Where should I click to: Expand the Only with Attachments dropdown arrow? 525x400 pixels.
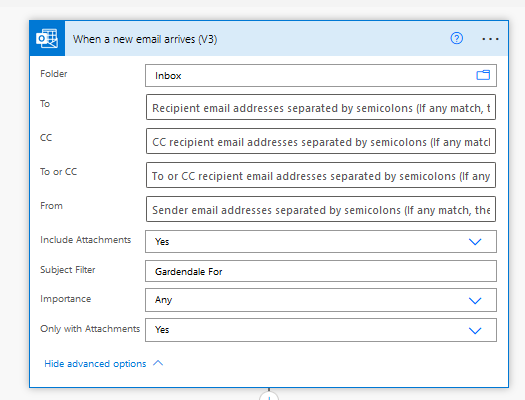tap(475, 331)
